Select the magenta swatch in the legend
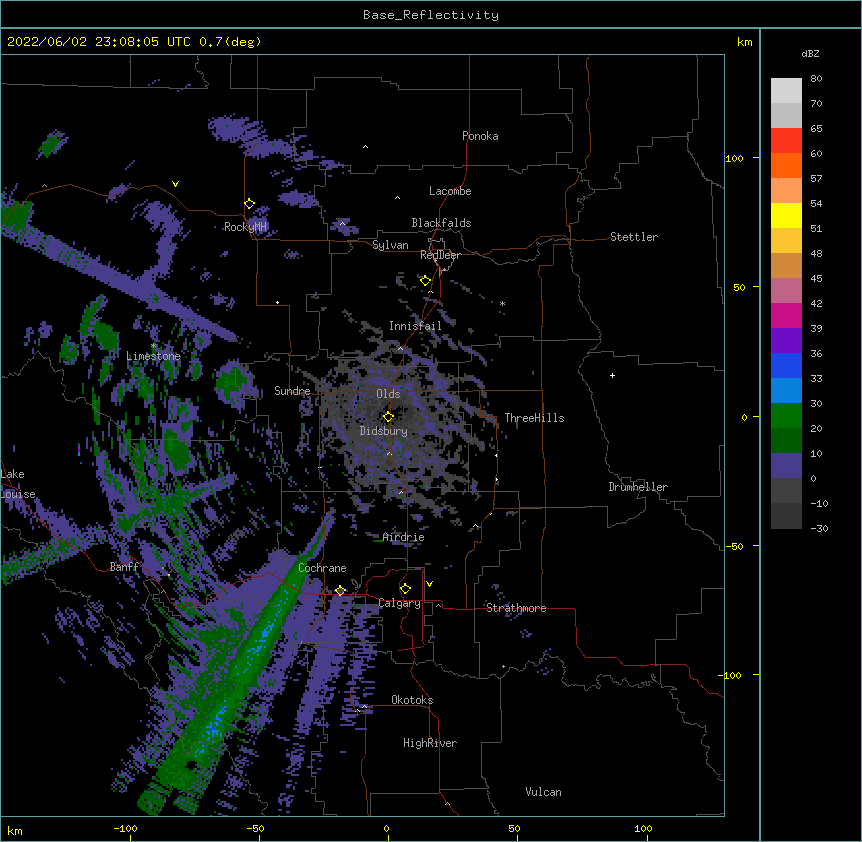Image resolution: width=862 pixels, height=842 pixels. tap(786, 315)
